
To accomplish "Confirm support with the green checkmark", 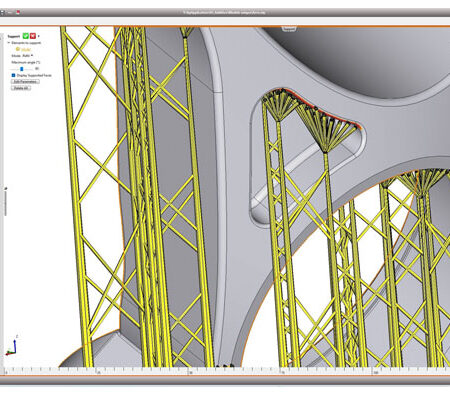I will [x=26, y=36].
